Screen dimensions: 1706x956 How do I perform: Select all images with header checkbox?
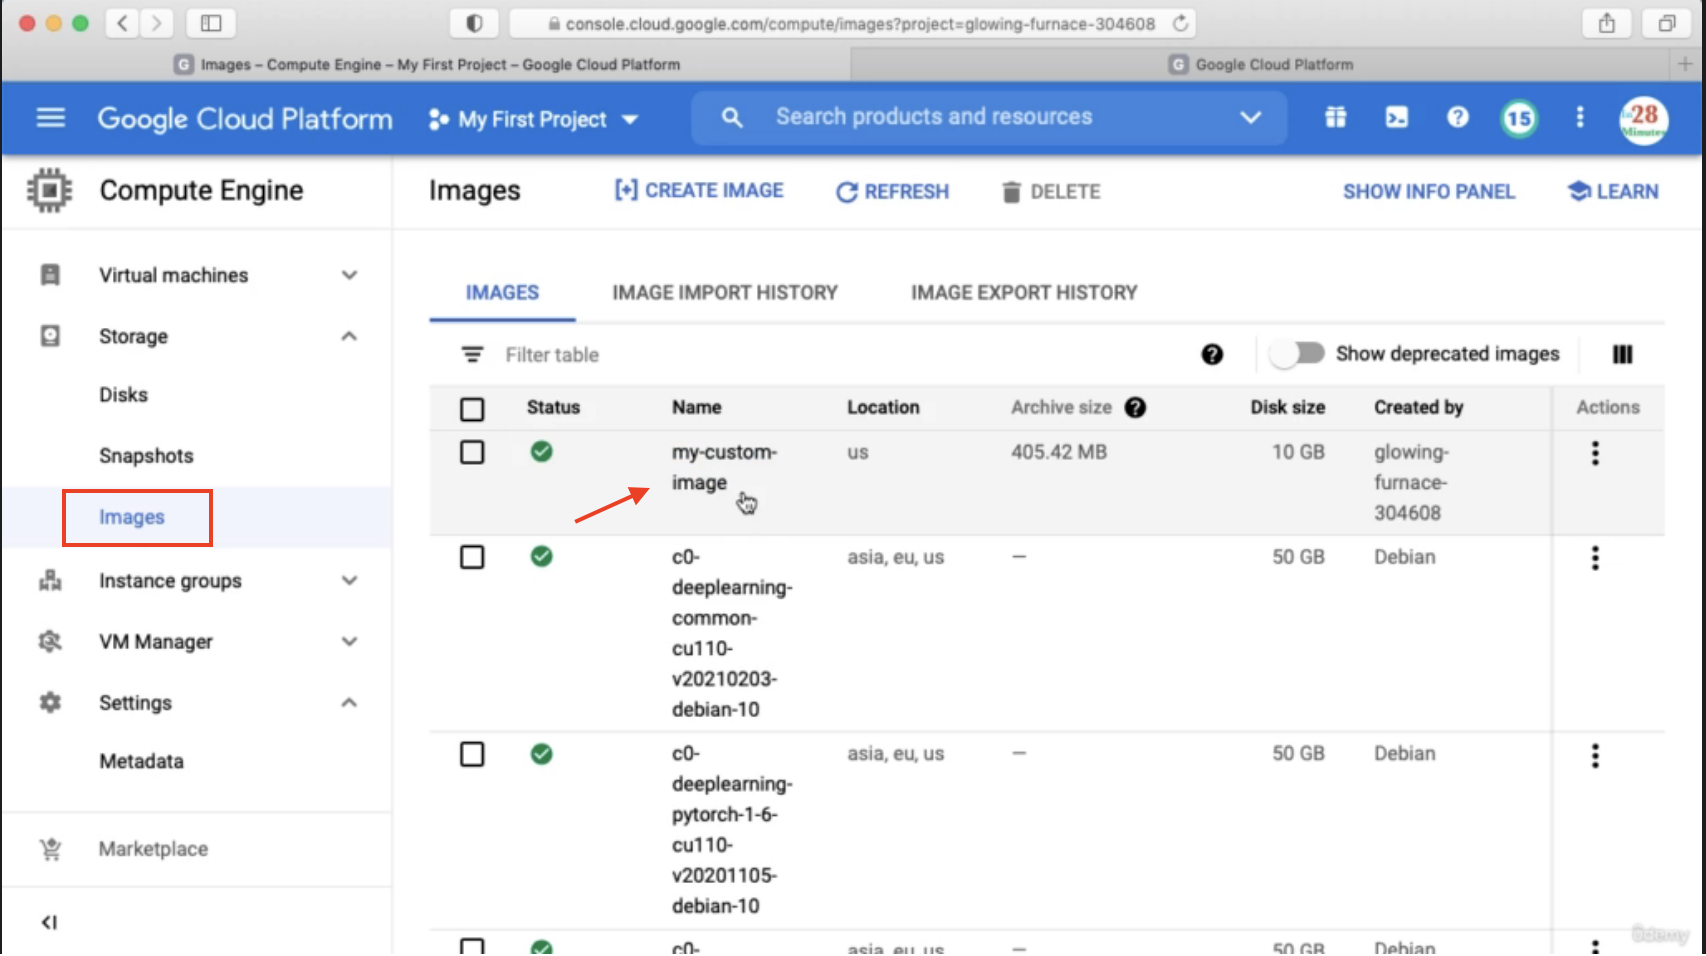(x=472, y=408)
